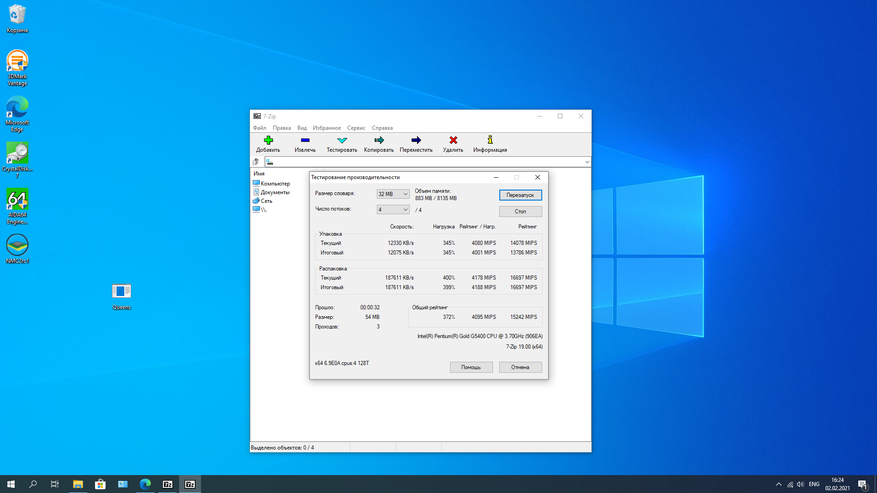Click the Имя column header
877x493 pixels.
click(x=259, y=173)
